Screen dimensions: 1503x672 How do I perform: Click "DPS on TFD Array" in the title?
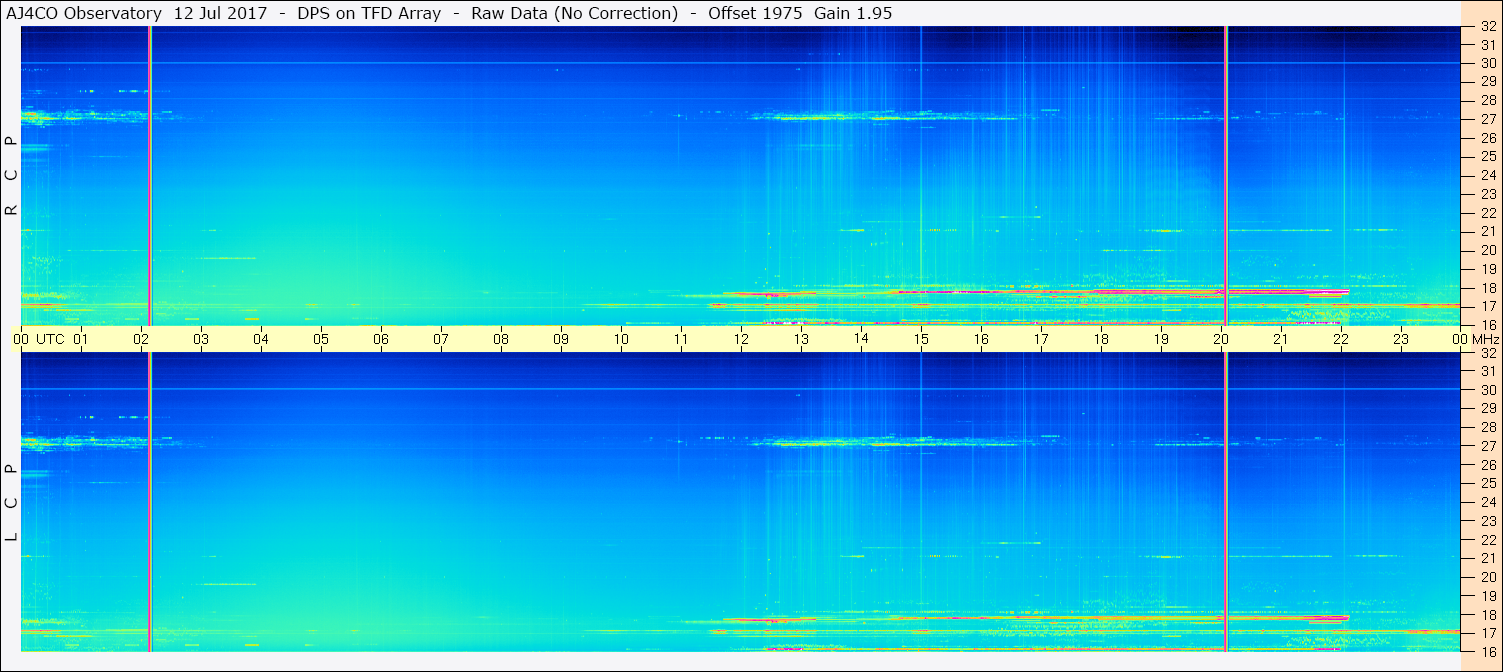point(369,14)
